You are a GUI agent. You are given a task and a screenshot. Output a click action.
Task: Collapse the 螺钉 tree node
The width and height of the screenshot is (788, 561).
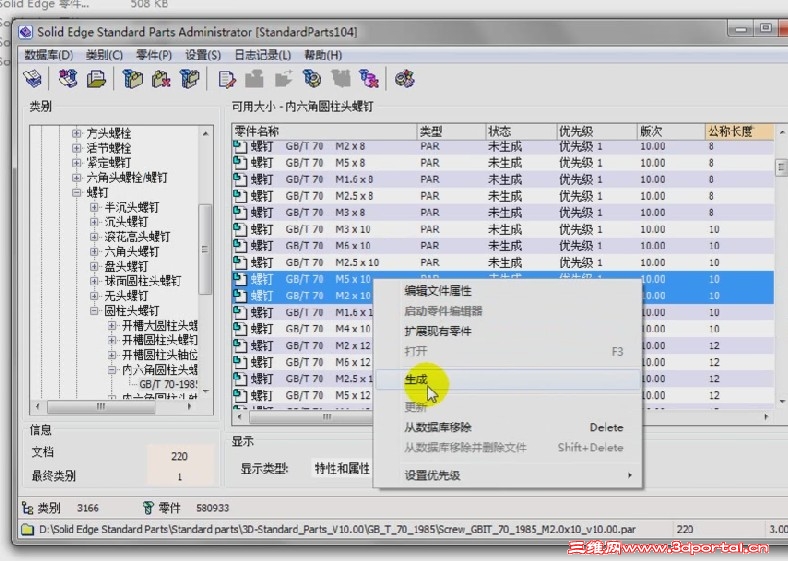point(76,192)
